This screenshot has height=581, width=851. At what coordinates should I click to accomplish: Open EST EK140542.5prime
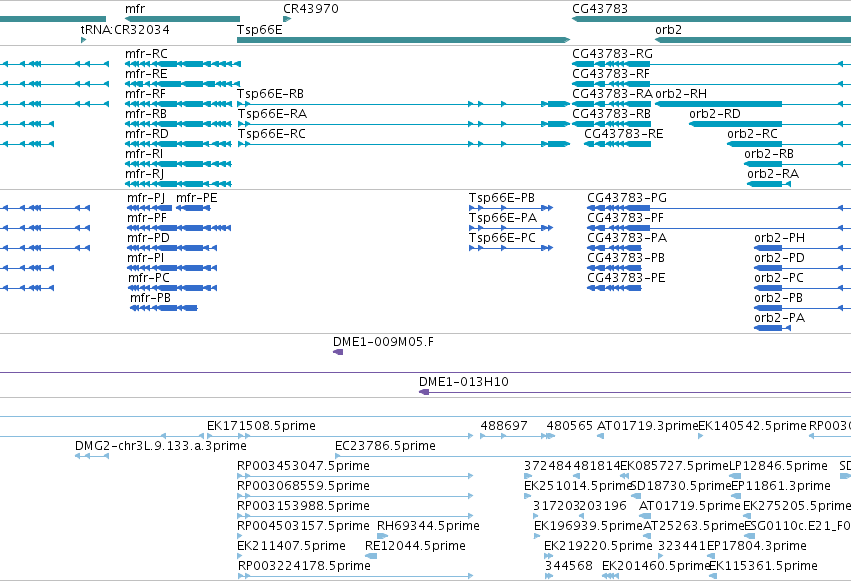tap(752, 426)
